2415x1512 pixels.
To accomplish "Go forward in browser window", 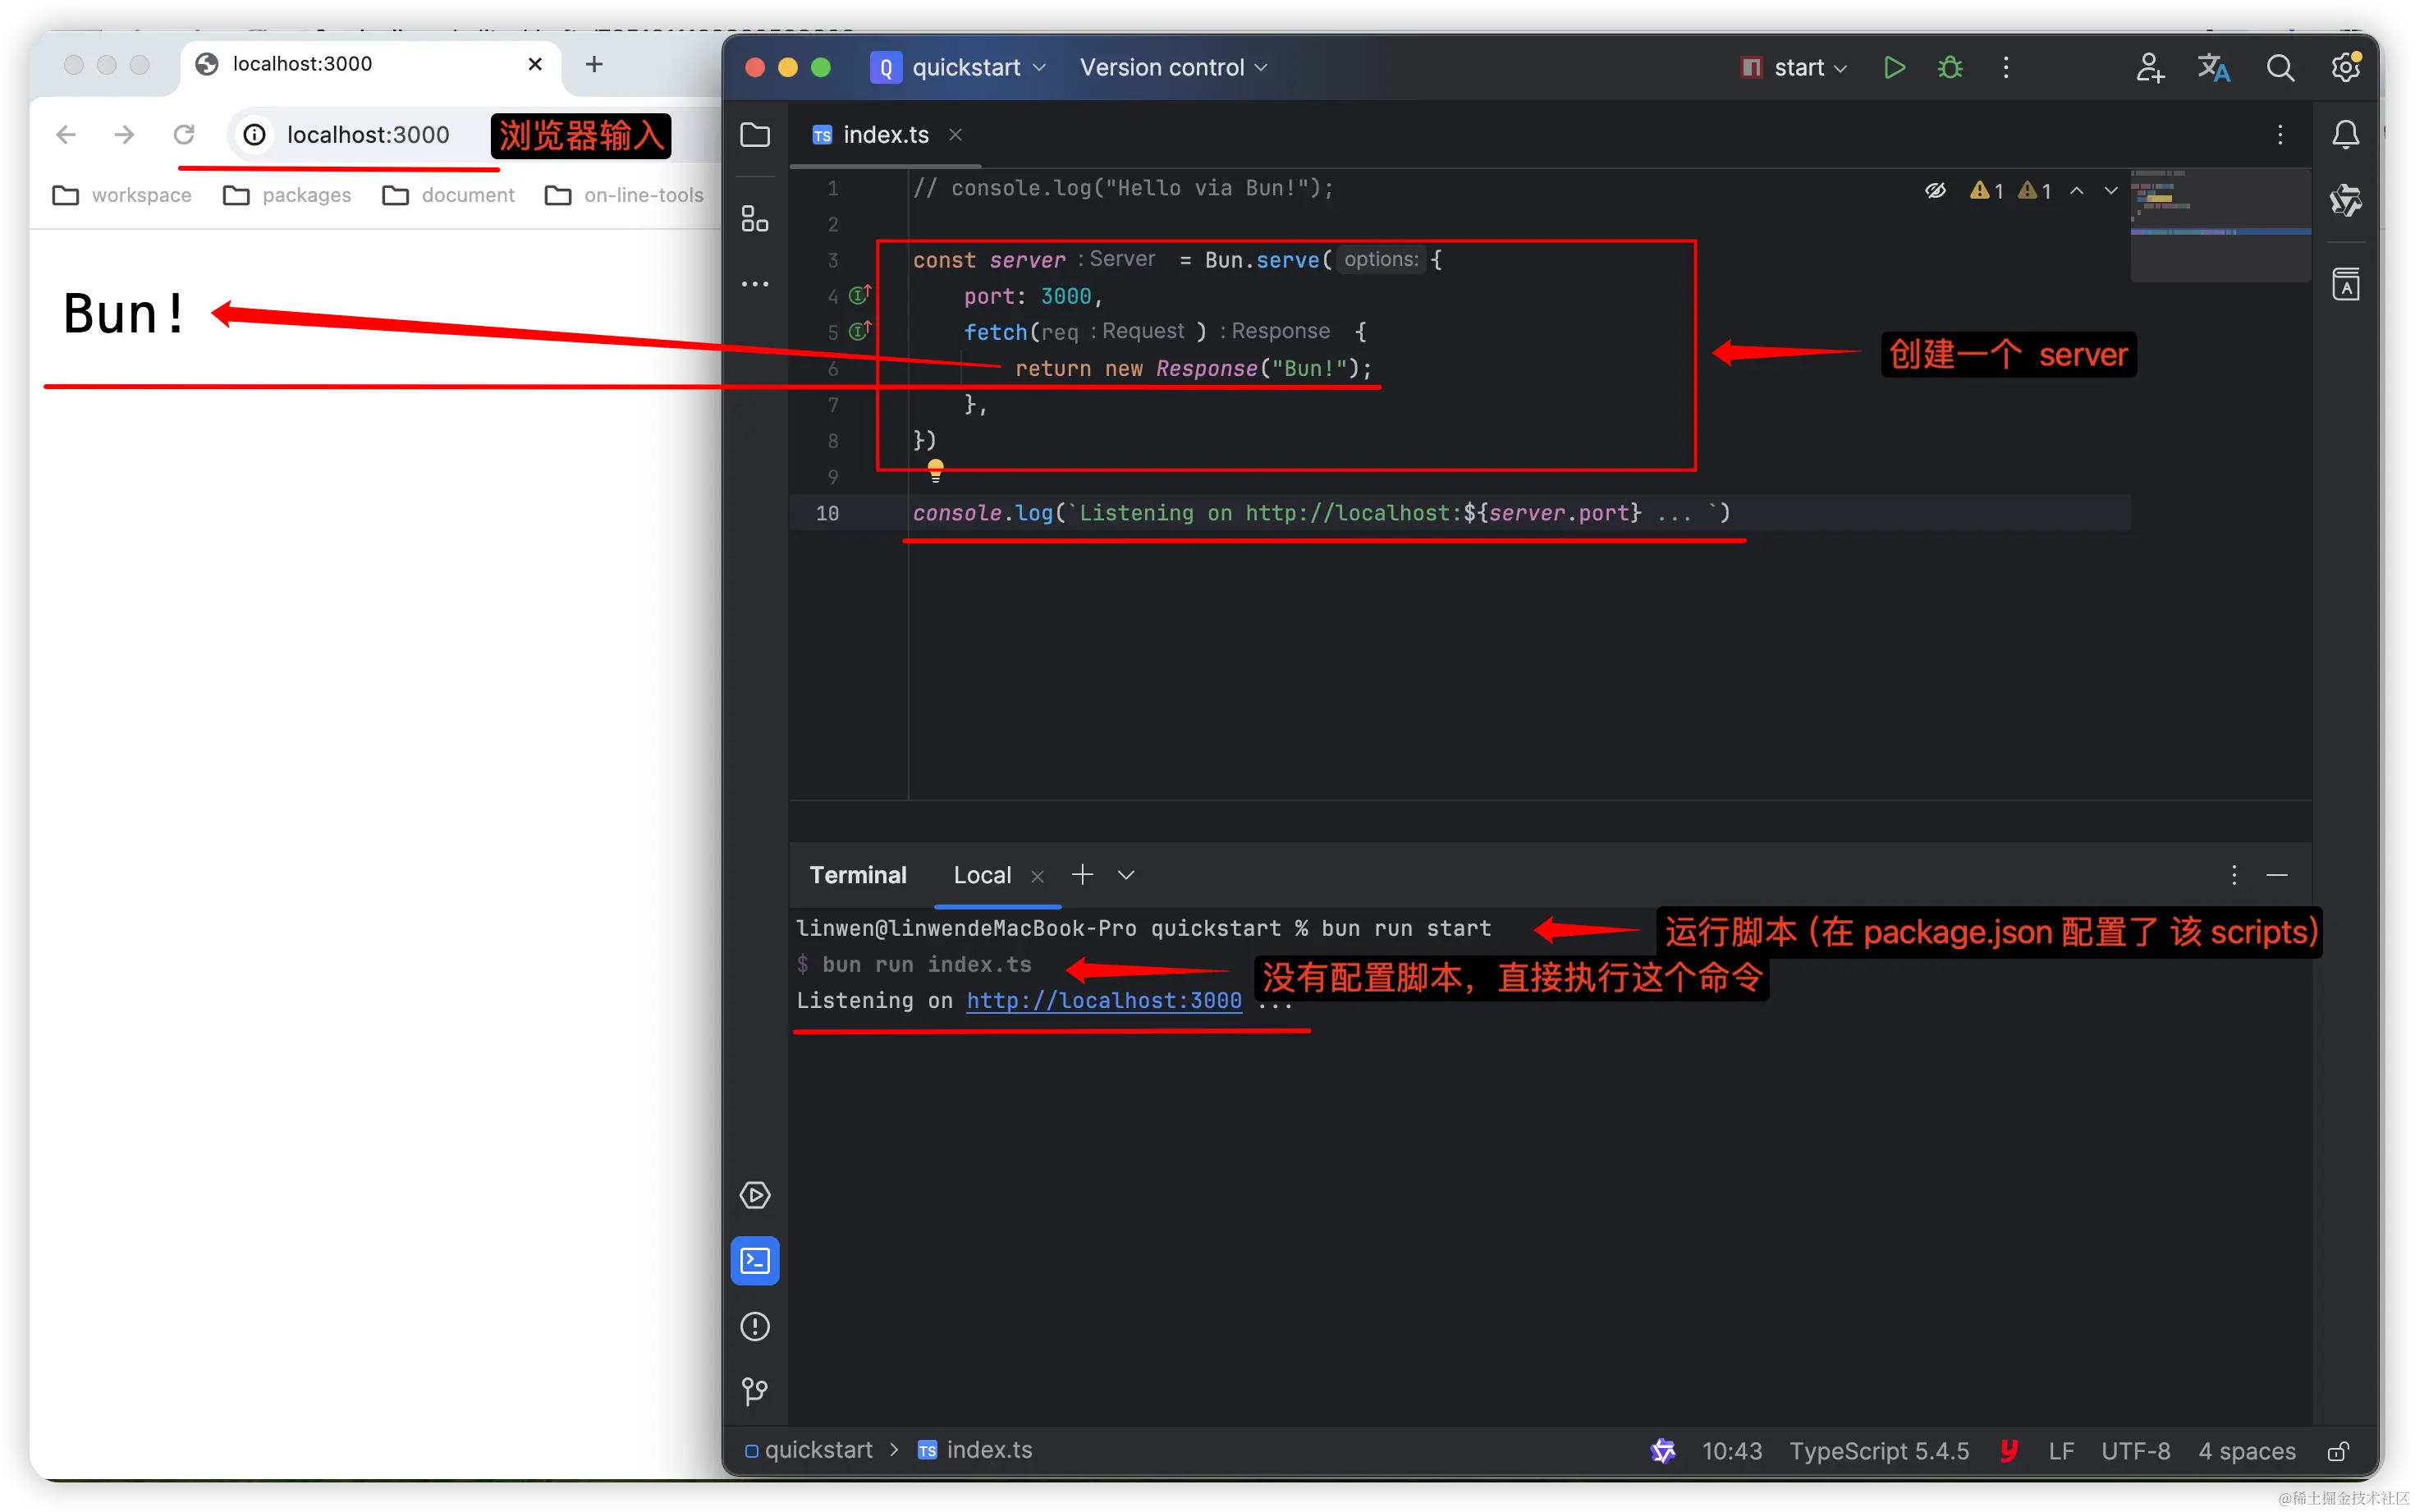I will (124, 135).
